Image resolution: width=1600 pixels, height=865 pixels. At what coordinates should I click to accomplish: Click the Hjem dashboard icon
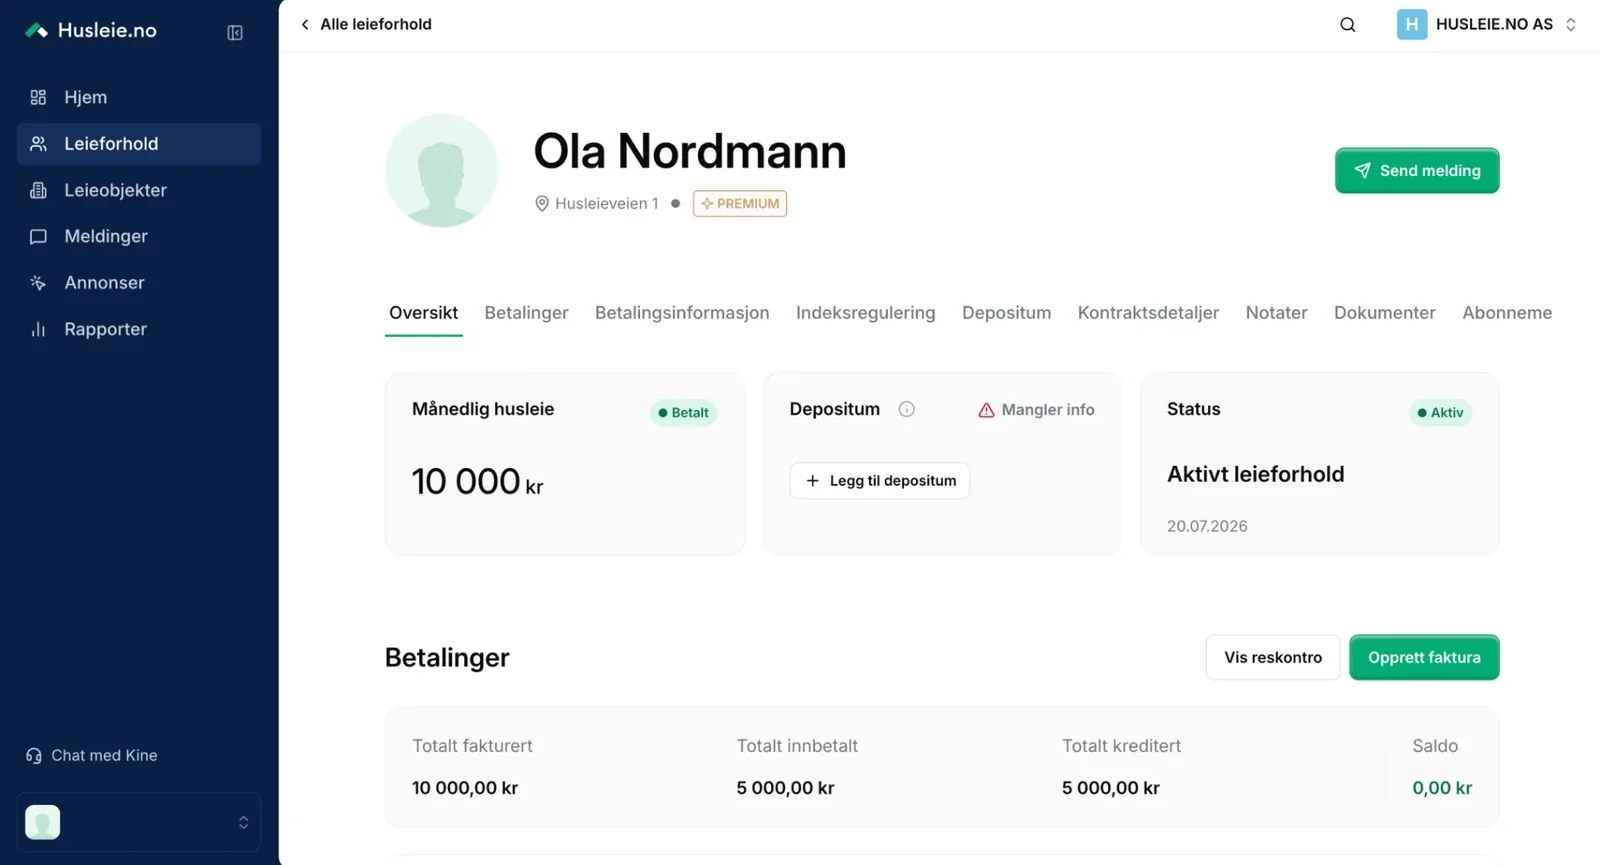pos(38,97)
